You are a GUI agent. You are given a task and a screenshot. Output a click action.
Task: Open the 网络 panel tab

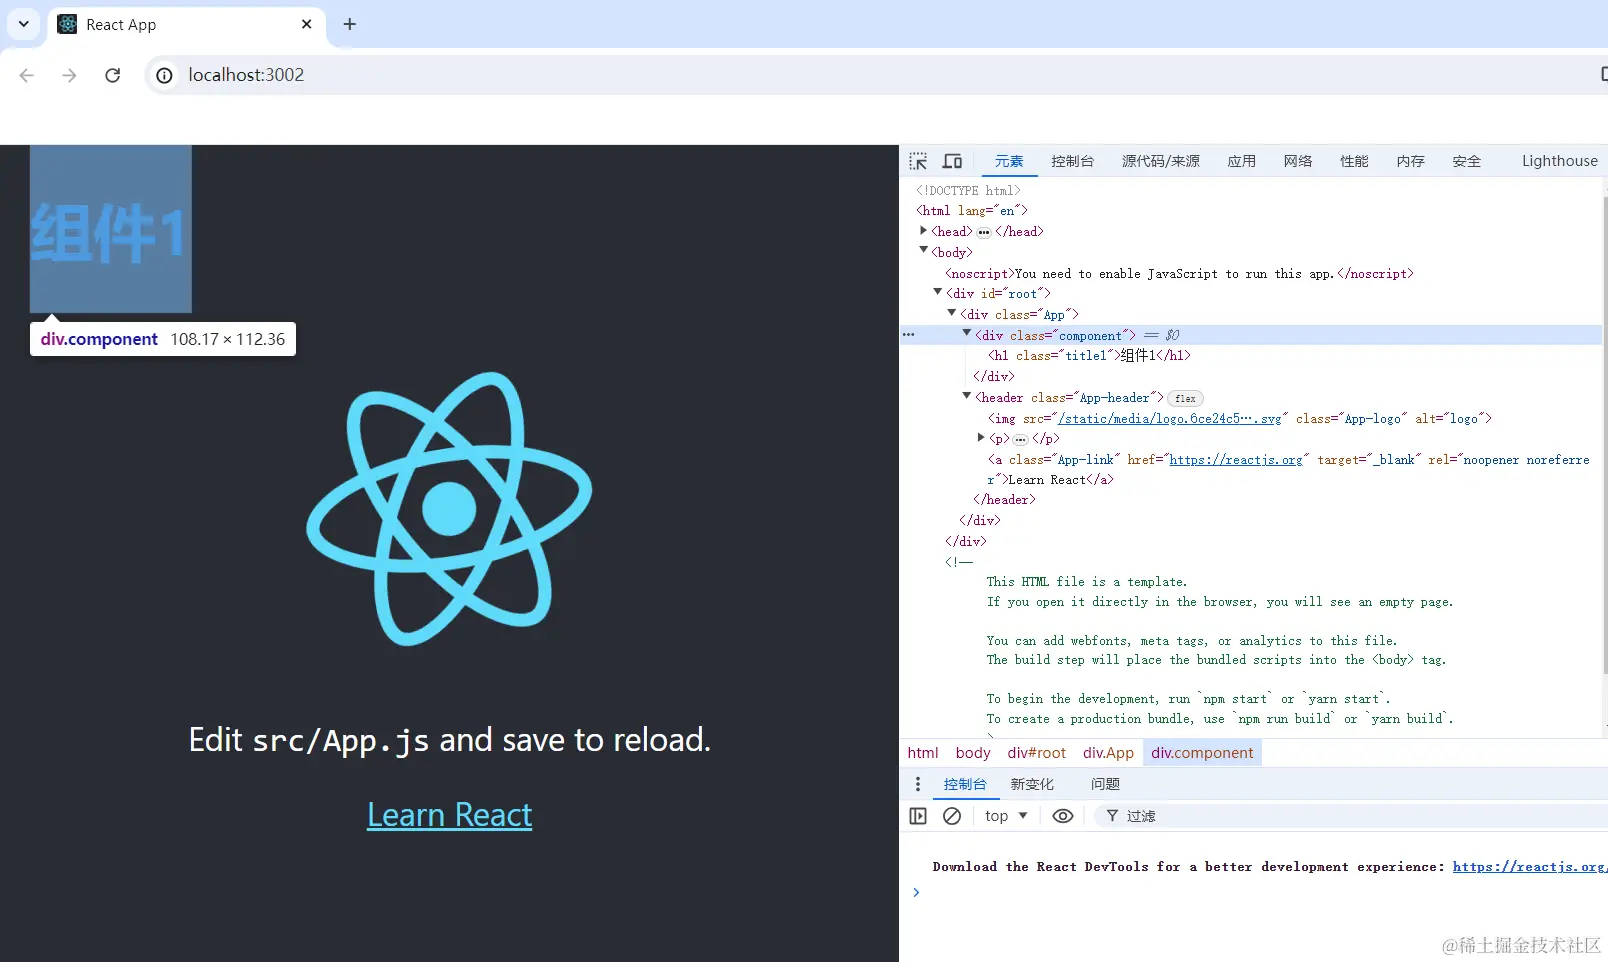1297,161
